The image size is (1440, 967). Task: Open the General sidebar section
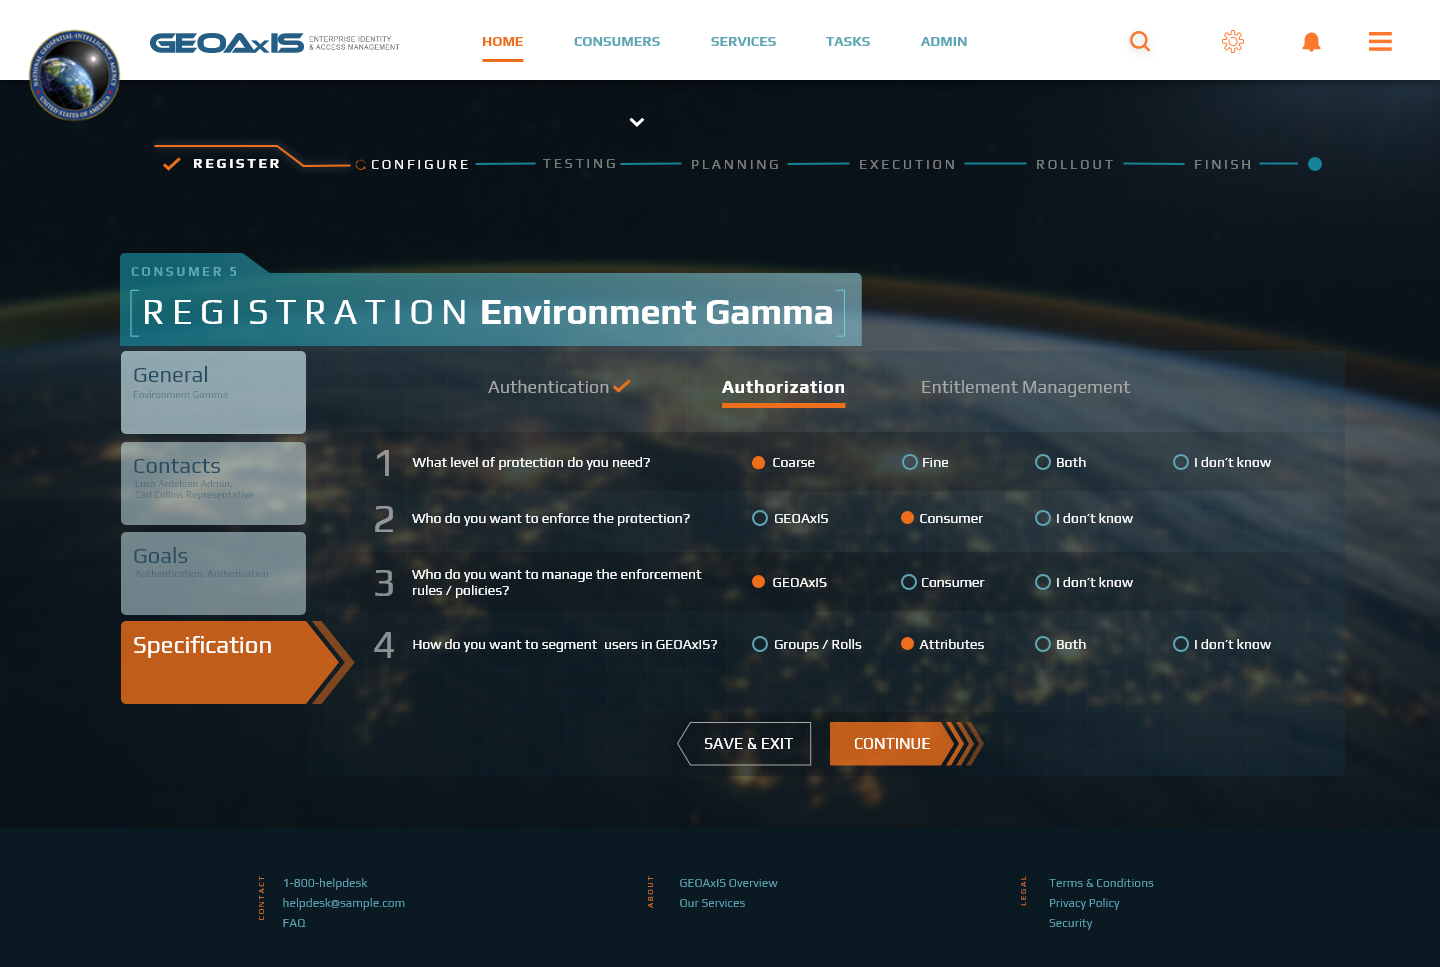213,392
